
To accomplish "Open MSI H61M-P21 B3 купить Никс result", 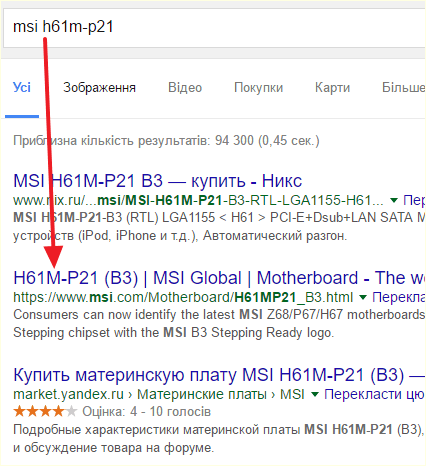I will click(x=157, y=181).
